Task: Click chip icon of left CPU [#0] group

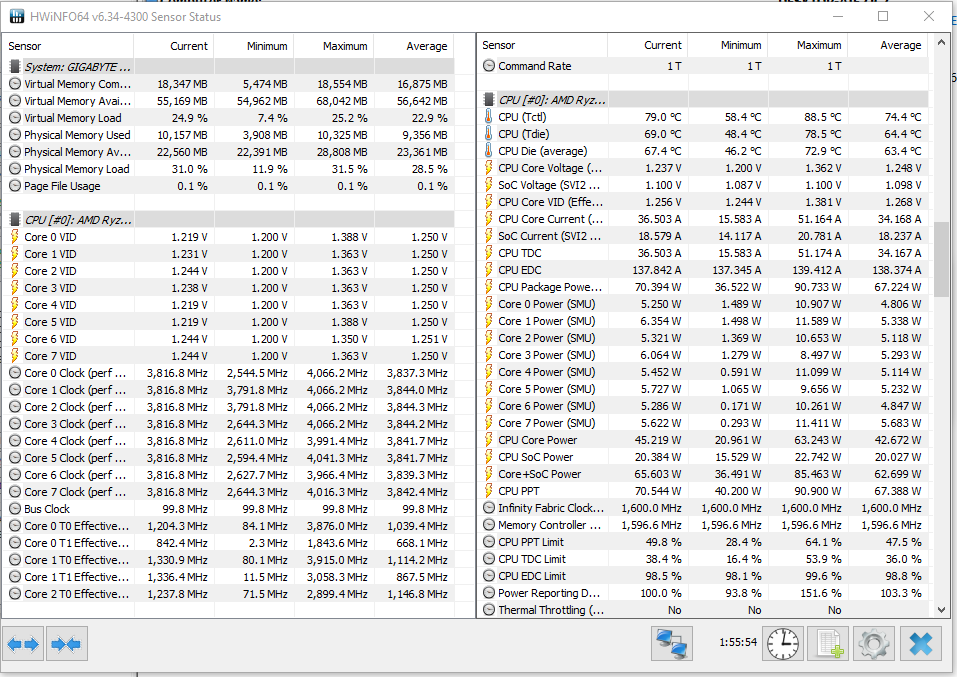Action: (15, 220)
